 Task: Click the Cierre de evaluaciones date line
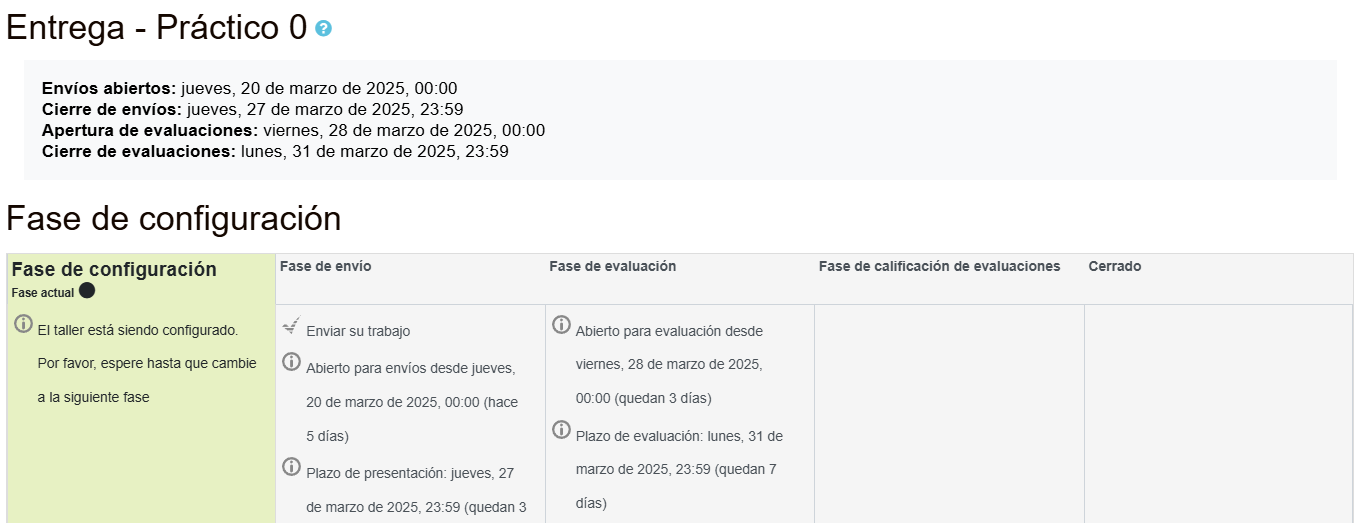point(275,152)
